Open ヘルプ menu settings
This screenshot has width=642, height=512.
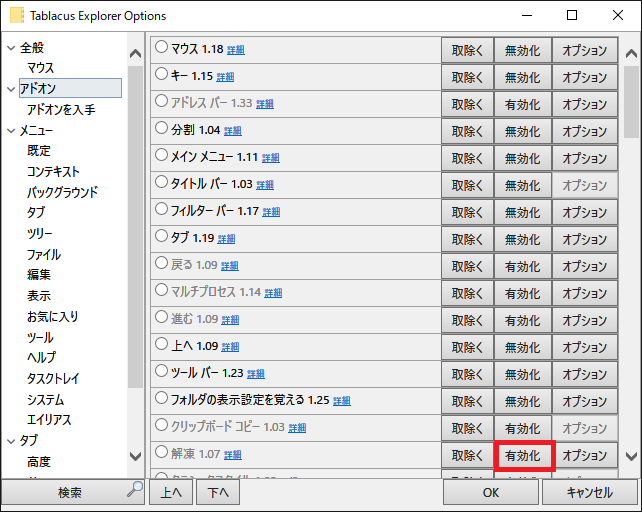pos(41,358)
